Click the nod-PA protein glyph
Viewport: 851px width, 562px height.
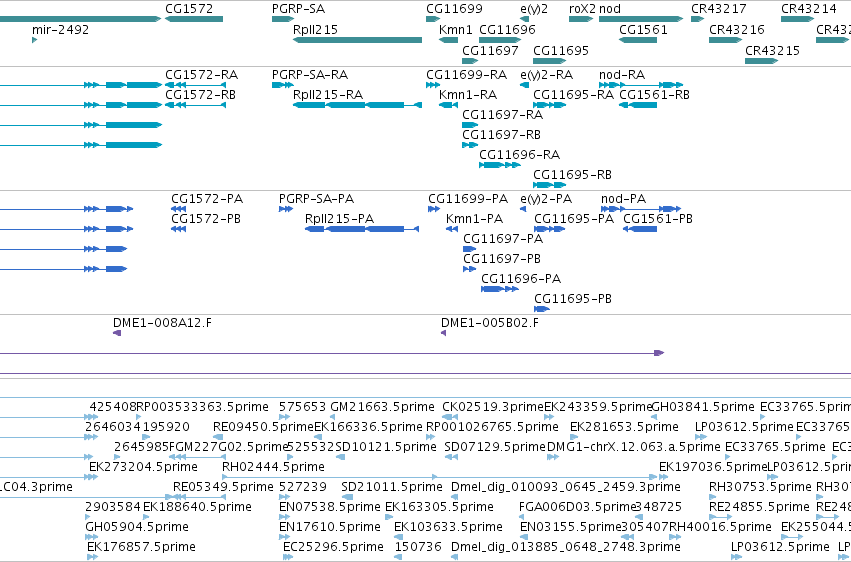coord(641,209)
